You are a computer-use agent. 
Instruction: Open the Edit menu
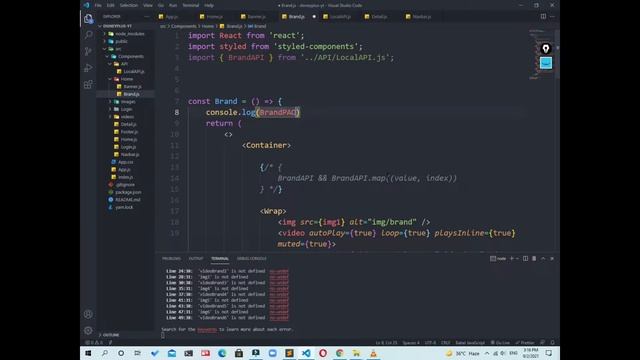(111, 5)
